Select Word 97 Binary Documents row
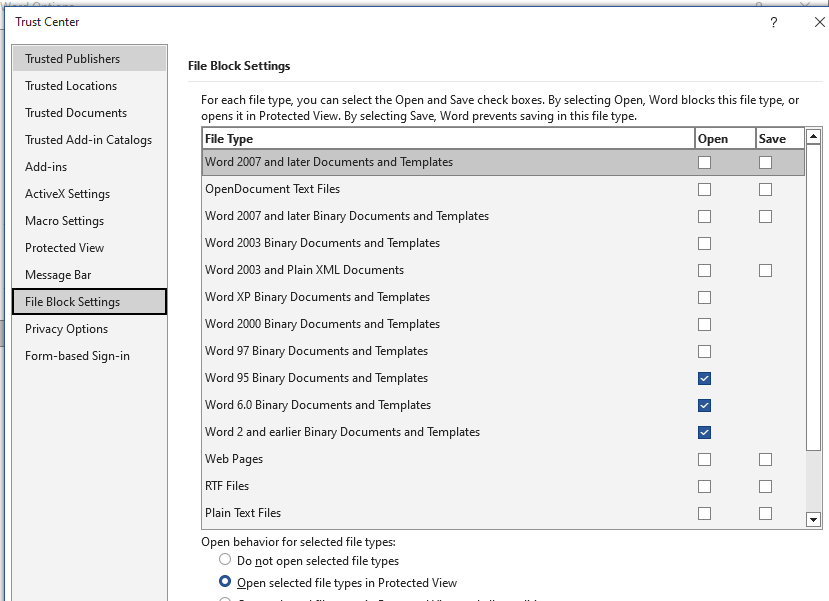829x601 pixels. pyautogui.click(x=503, y=351)
